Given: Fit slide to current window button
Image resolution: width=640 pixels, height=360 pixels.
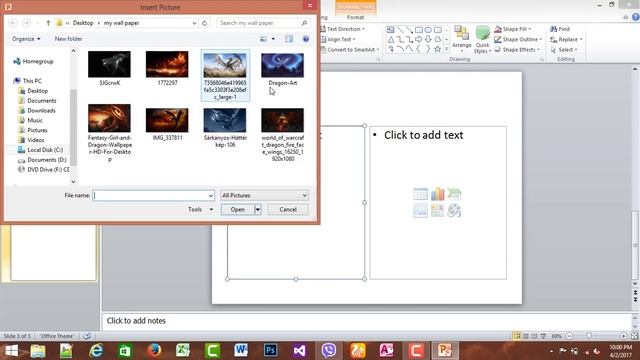Looking at the screenshot, I should 635,336.
